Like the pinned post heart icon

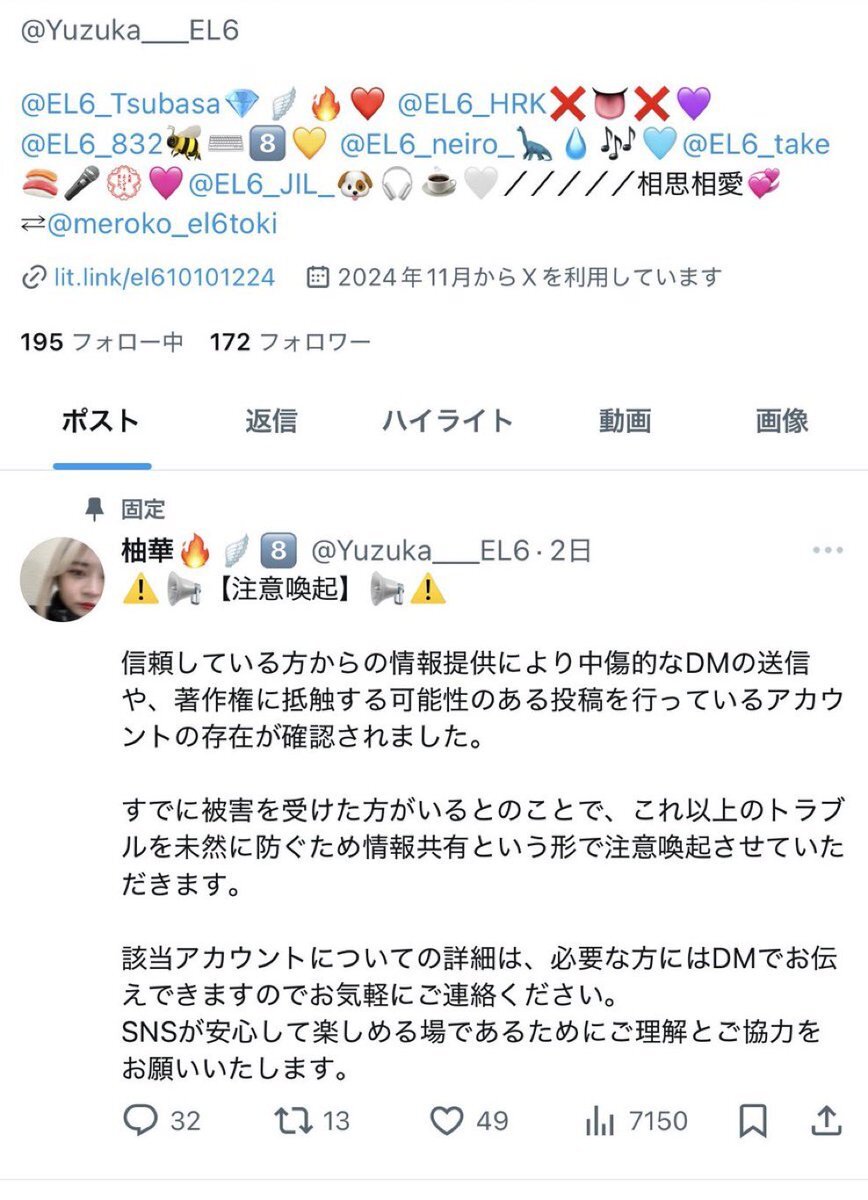447,1121
